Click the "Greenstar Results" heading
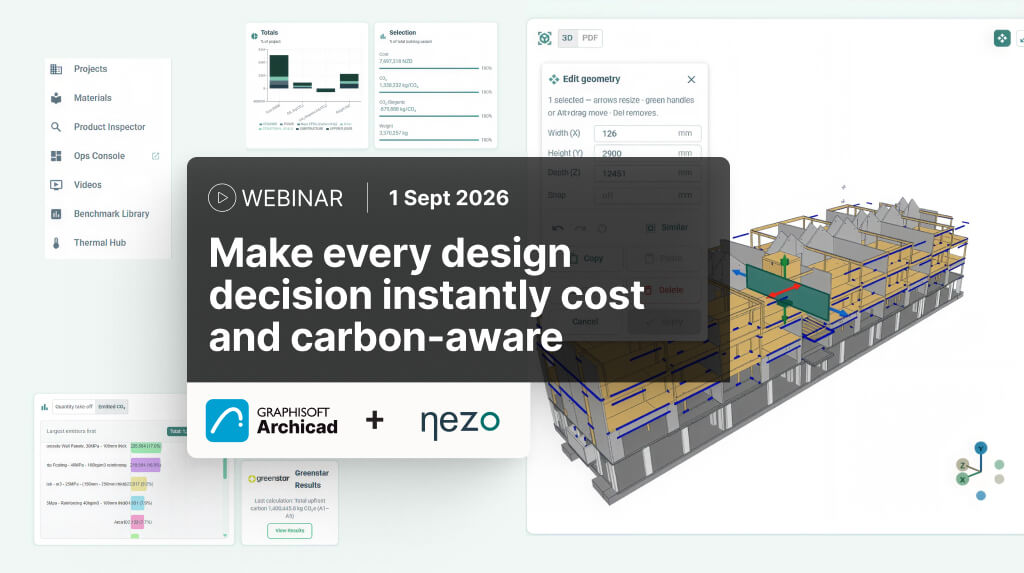The height and width of the screenshot is (573, 1024). [x=312, y=479]
